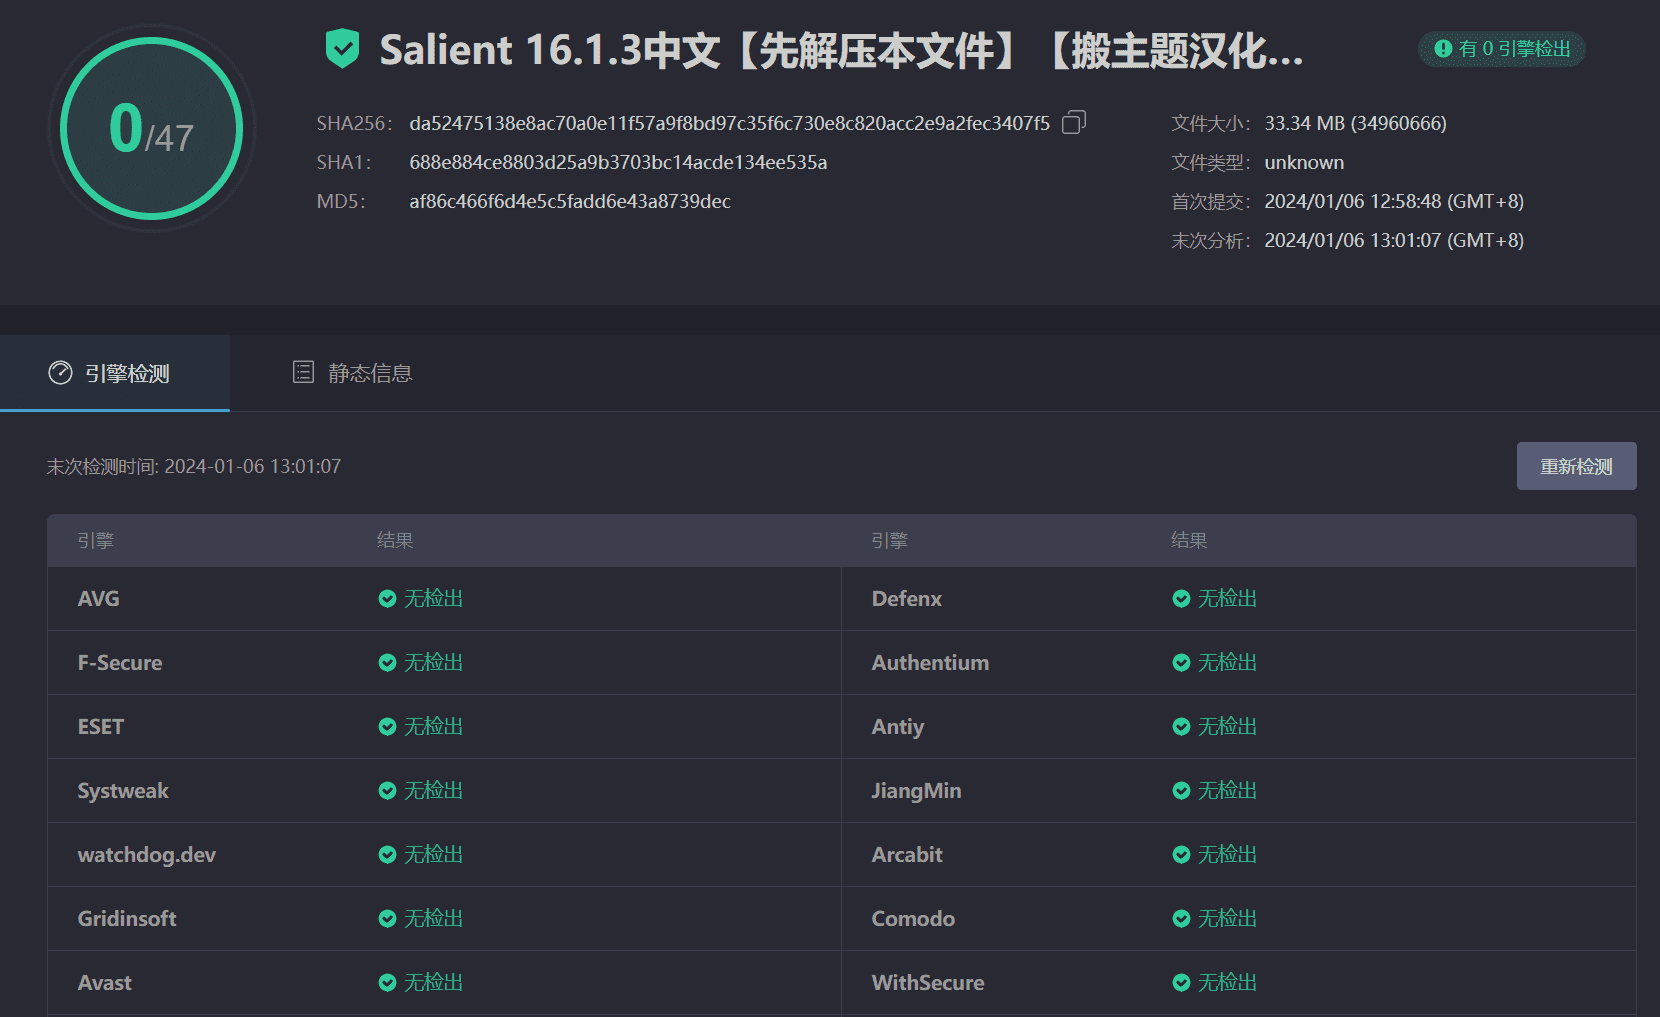Click the green check icon in the Arcabit row
This screenshot has height=1017, width=1660.
click(1181, 855)
